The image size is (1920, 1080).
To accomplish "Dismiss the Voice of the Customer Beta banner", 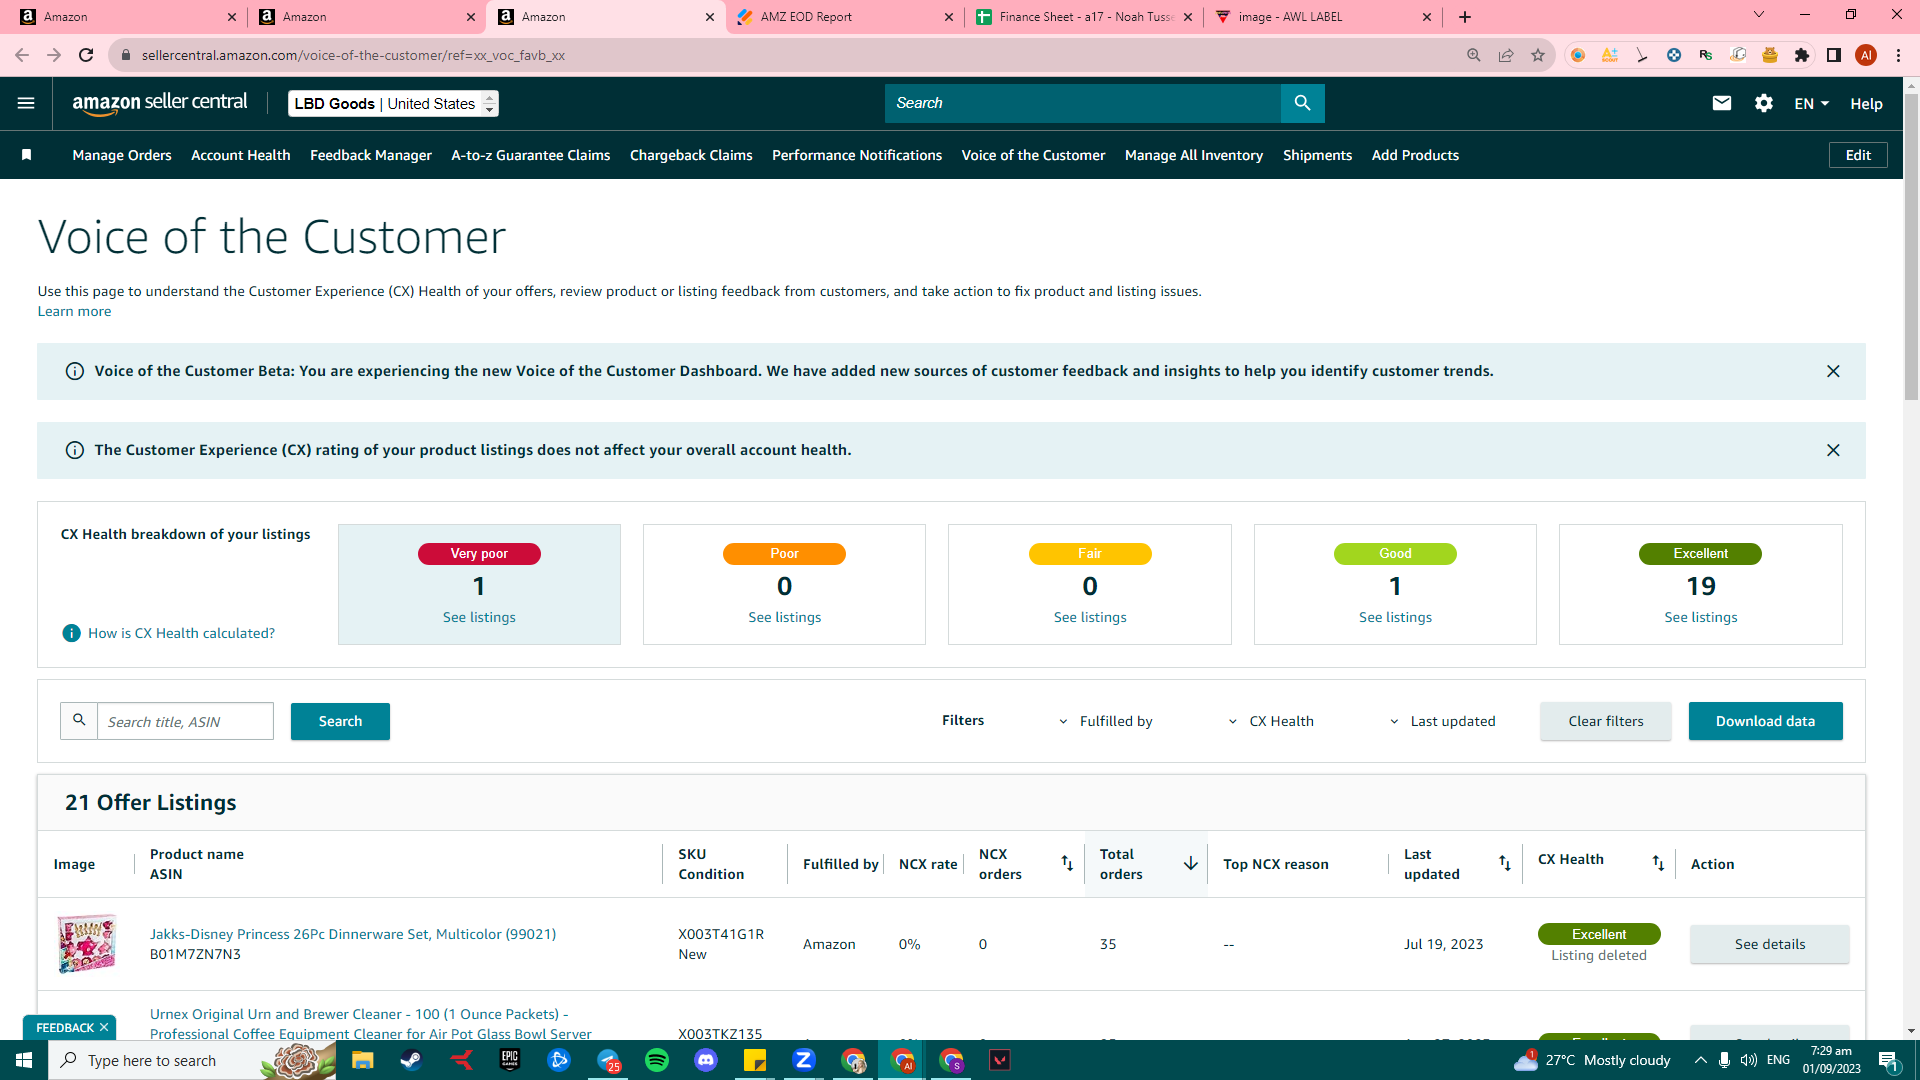I will point(1833,371).
